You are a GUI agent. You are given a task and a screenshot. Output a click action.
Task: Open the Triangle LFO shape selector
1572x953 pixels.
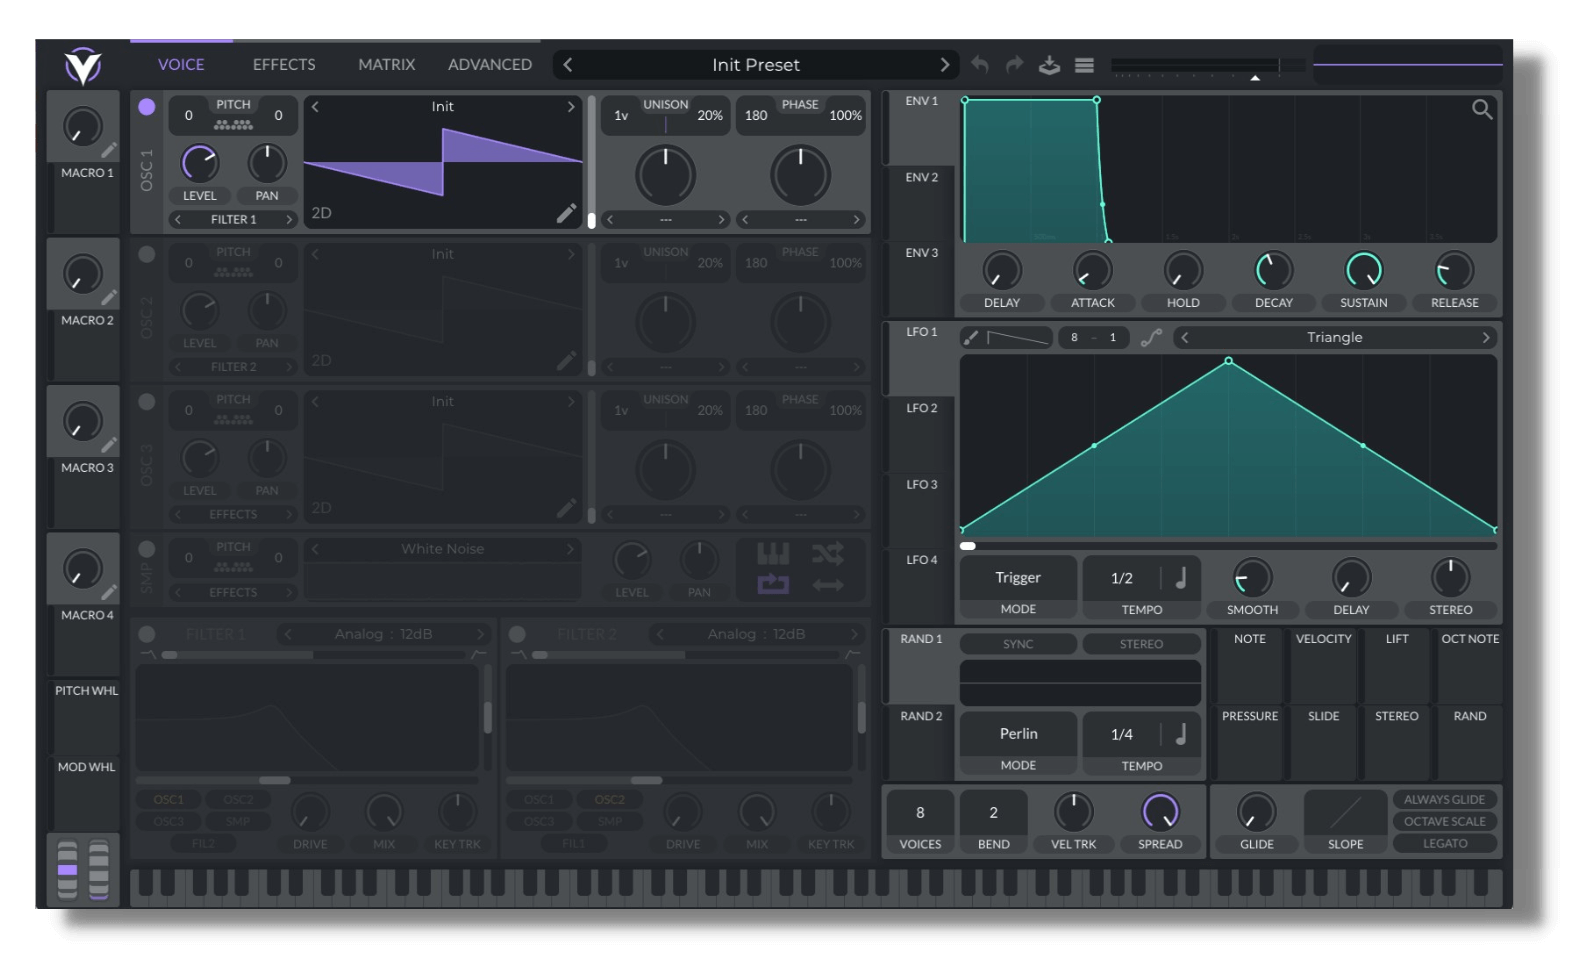click(1334, 338)
